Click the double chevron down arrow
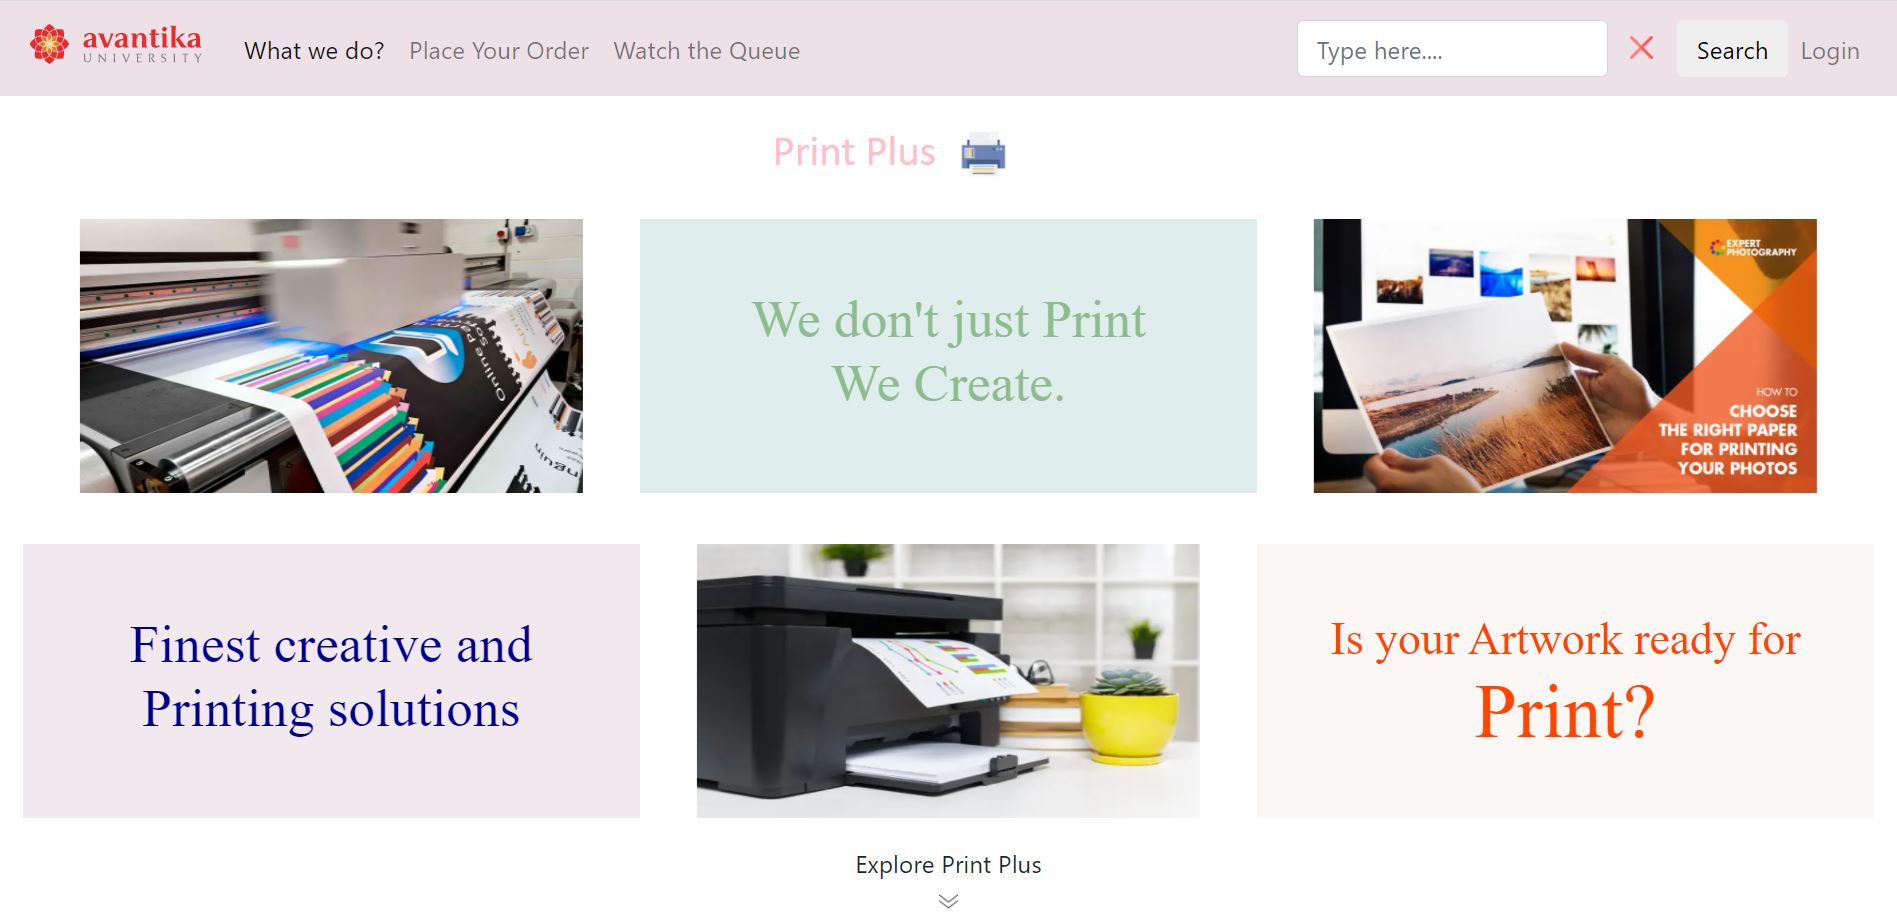Image resolution: width=1897 pixels, height=921 pixels. tap(949, 901)
